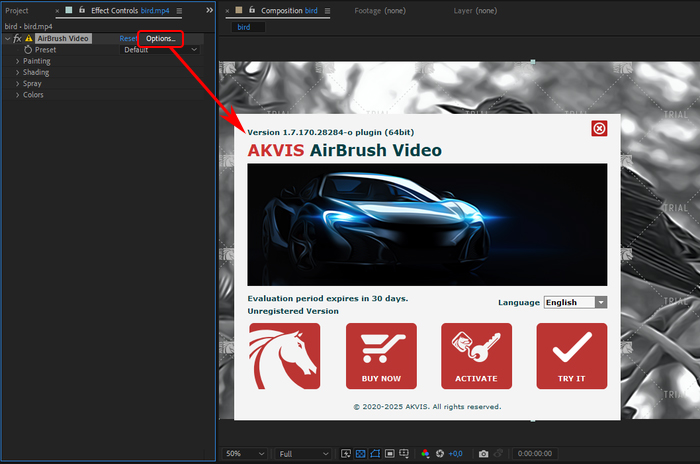The image size is (700, 464).
Task: Click the TRY IT checkmark button
Action: click(x=572, y=356)
